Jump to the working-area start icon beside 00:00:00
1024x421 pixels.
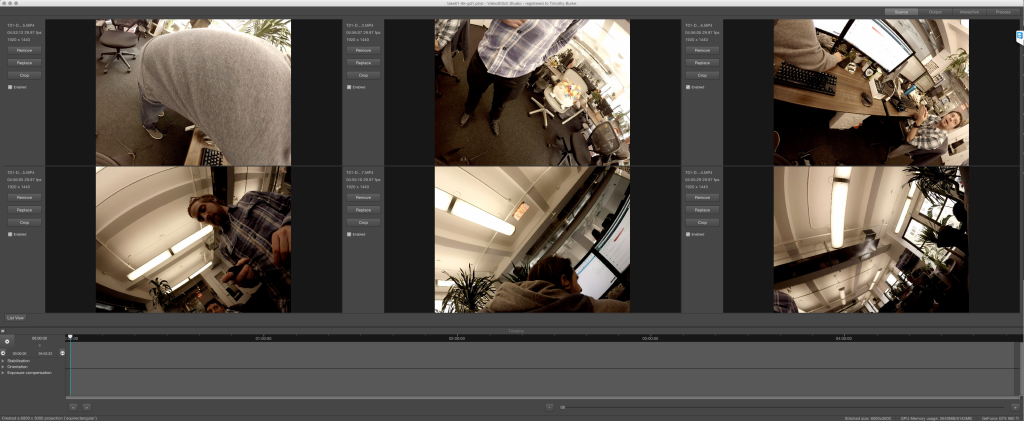3,353
